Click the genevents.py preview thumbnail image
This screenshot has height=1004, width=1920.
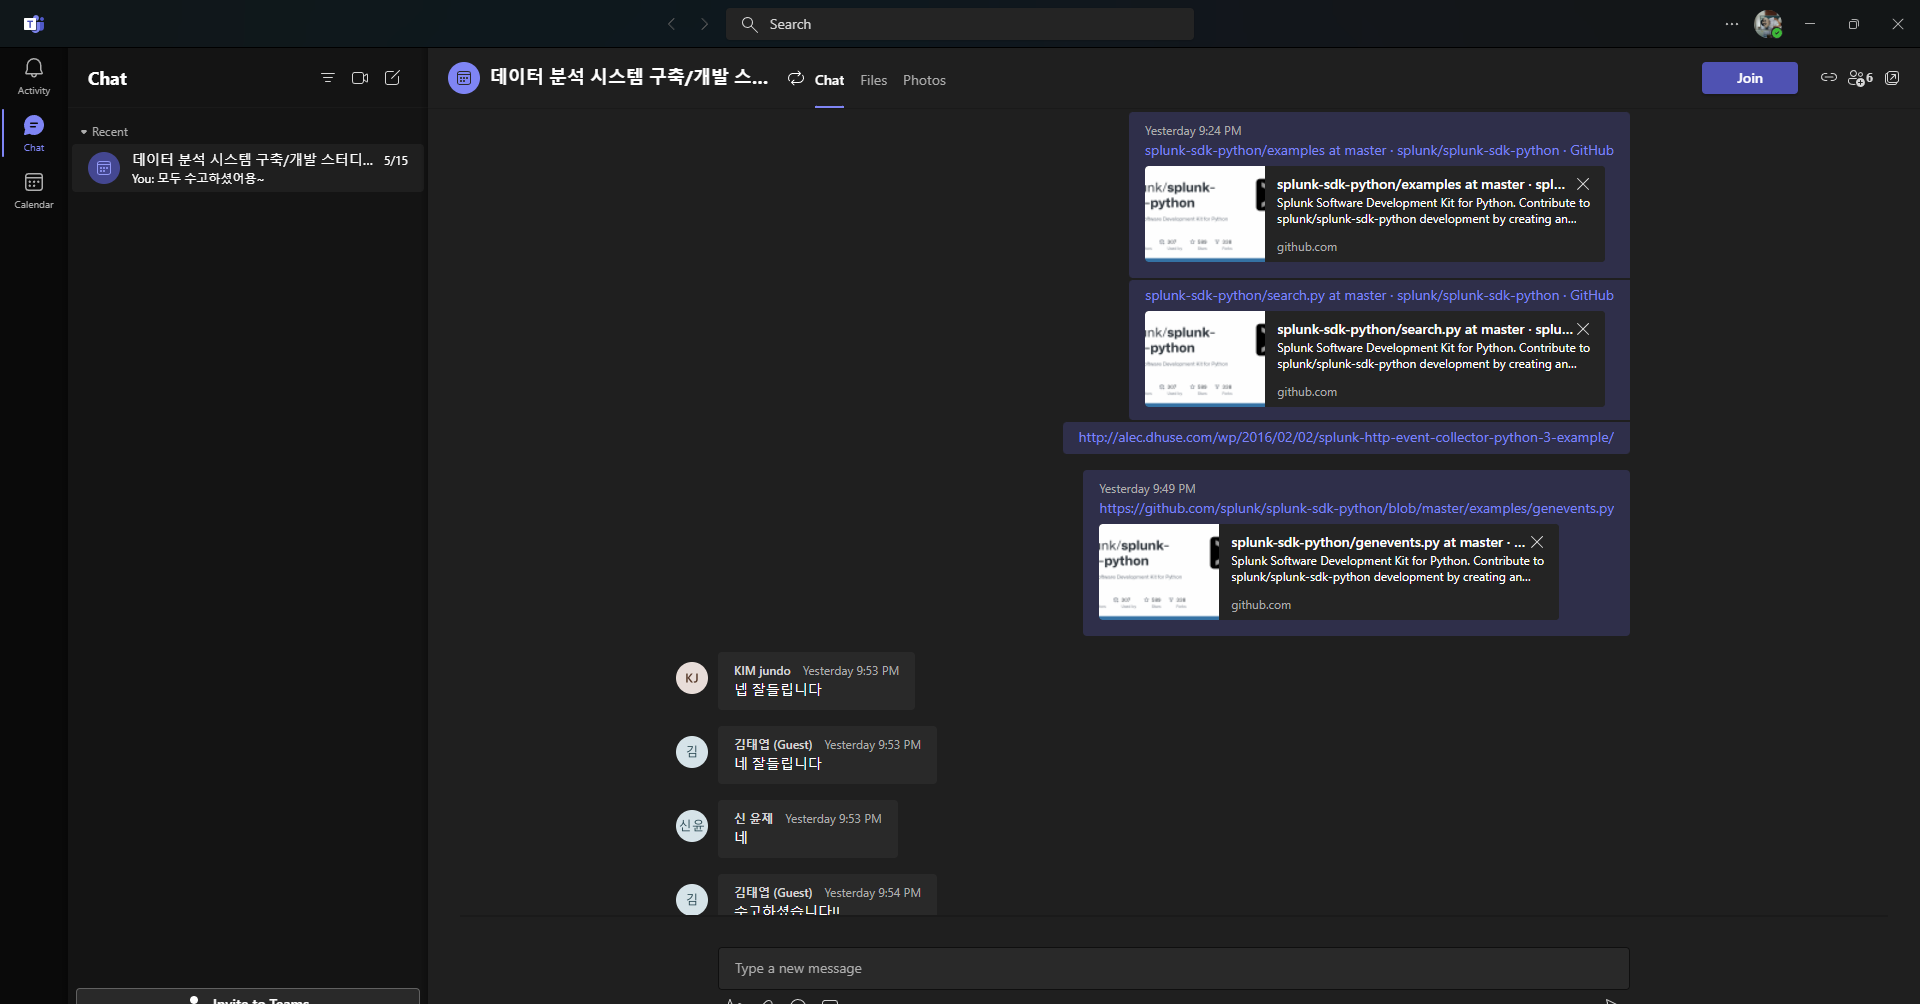(x=1159, y=572)
